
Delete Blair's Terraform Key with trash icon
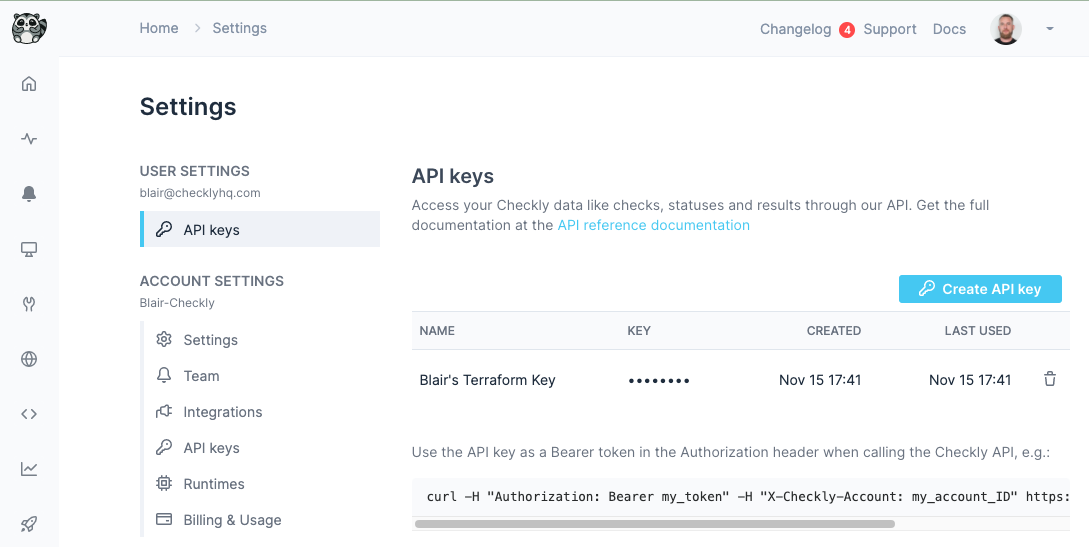click(x=1050, y=379)
